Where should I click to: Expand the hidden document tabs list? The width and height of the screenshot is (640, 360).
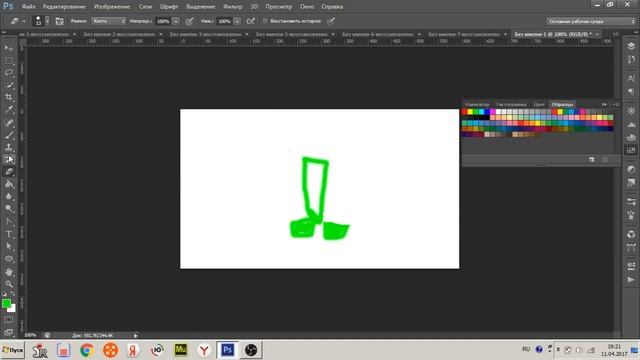pos(616,34)
